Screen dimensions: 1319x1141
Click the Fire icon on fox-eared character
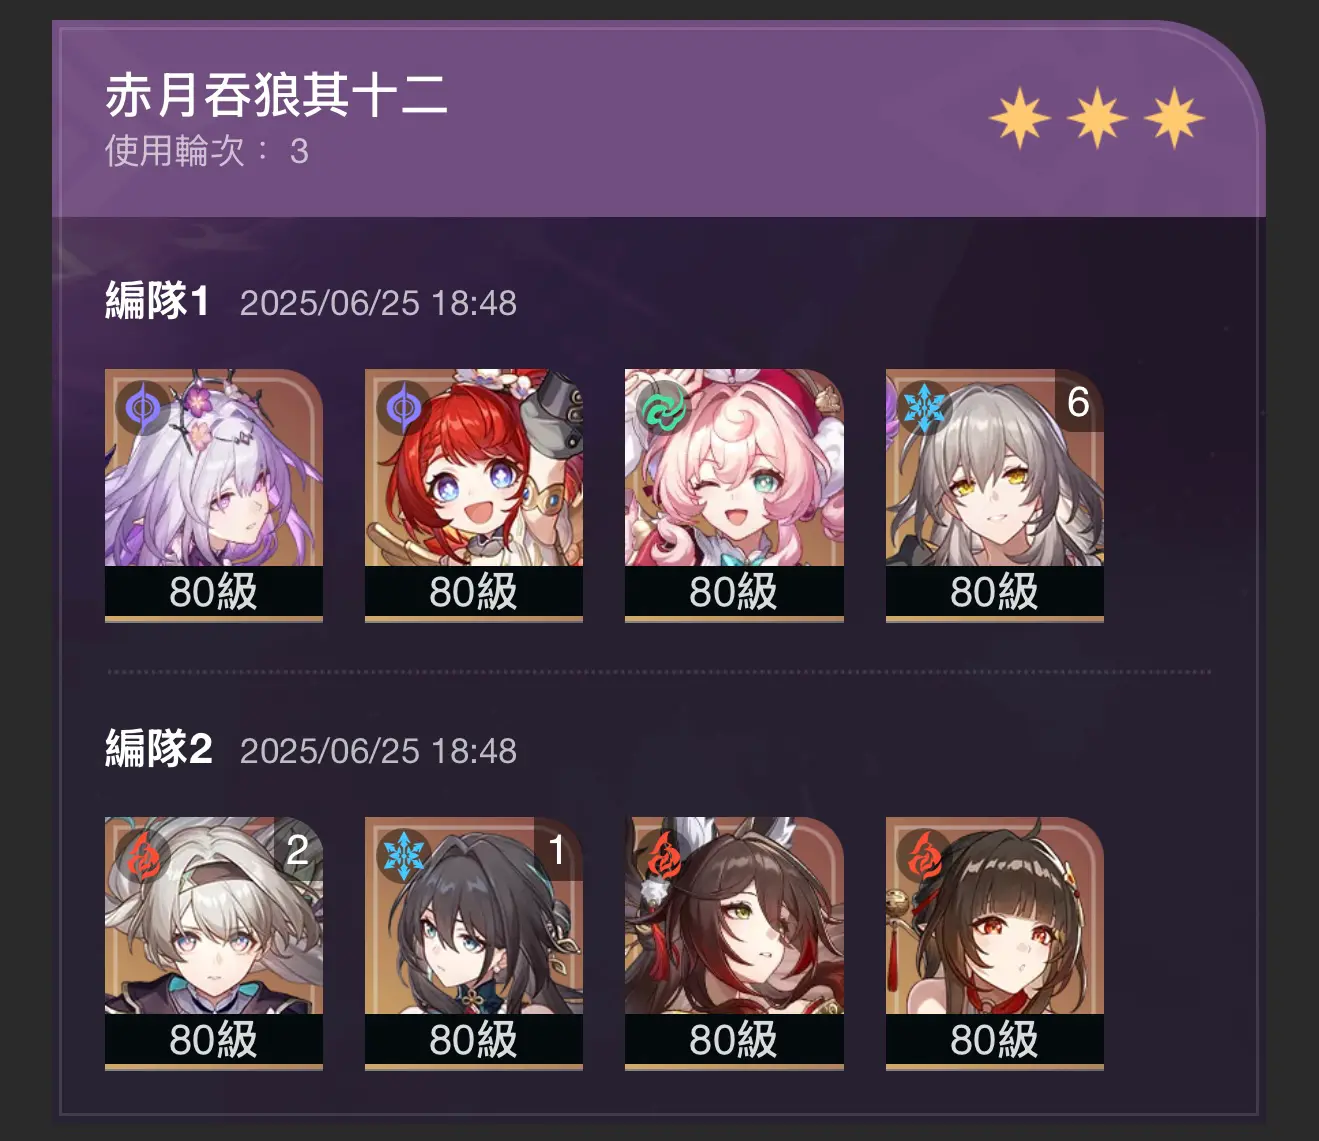[663, 856]
